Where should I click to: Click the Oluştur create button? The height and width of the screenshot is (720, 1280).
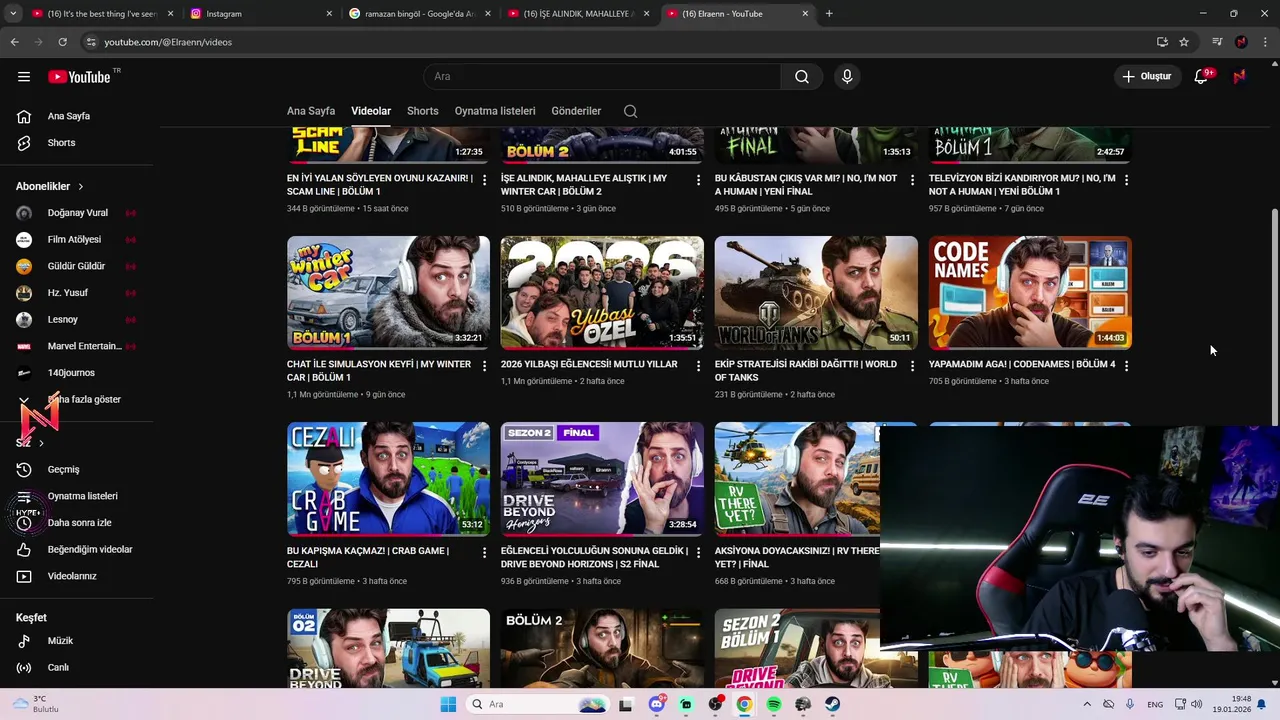click(1146, 77)
